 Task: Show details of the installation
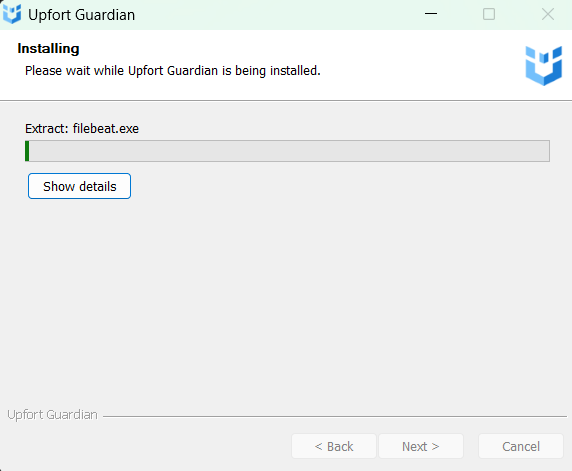[80, 186]
